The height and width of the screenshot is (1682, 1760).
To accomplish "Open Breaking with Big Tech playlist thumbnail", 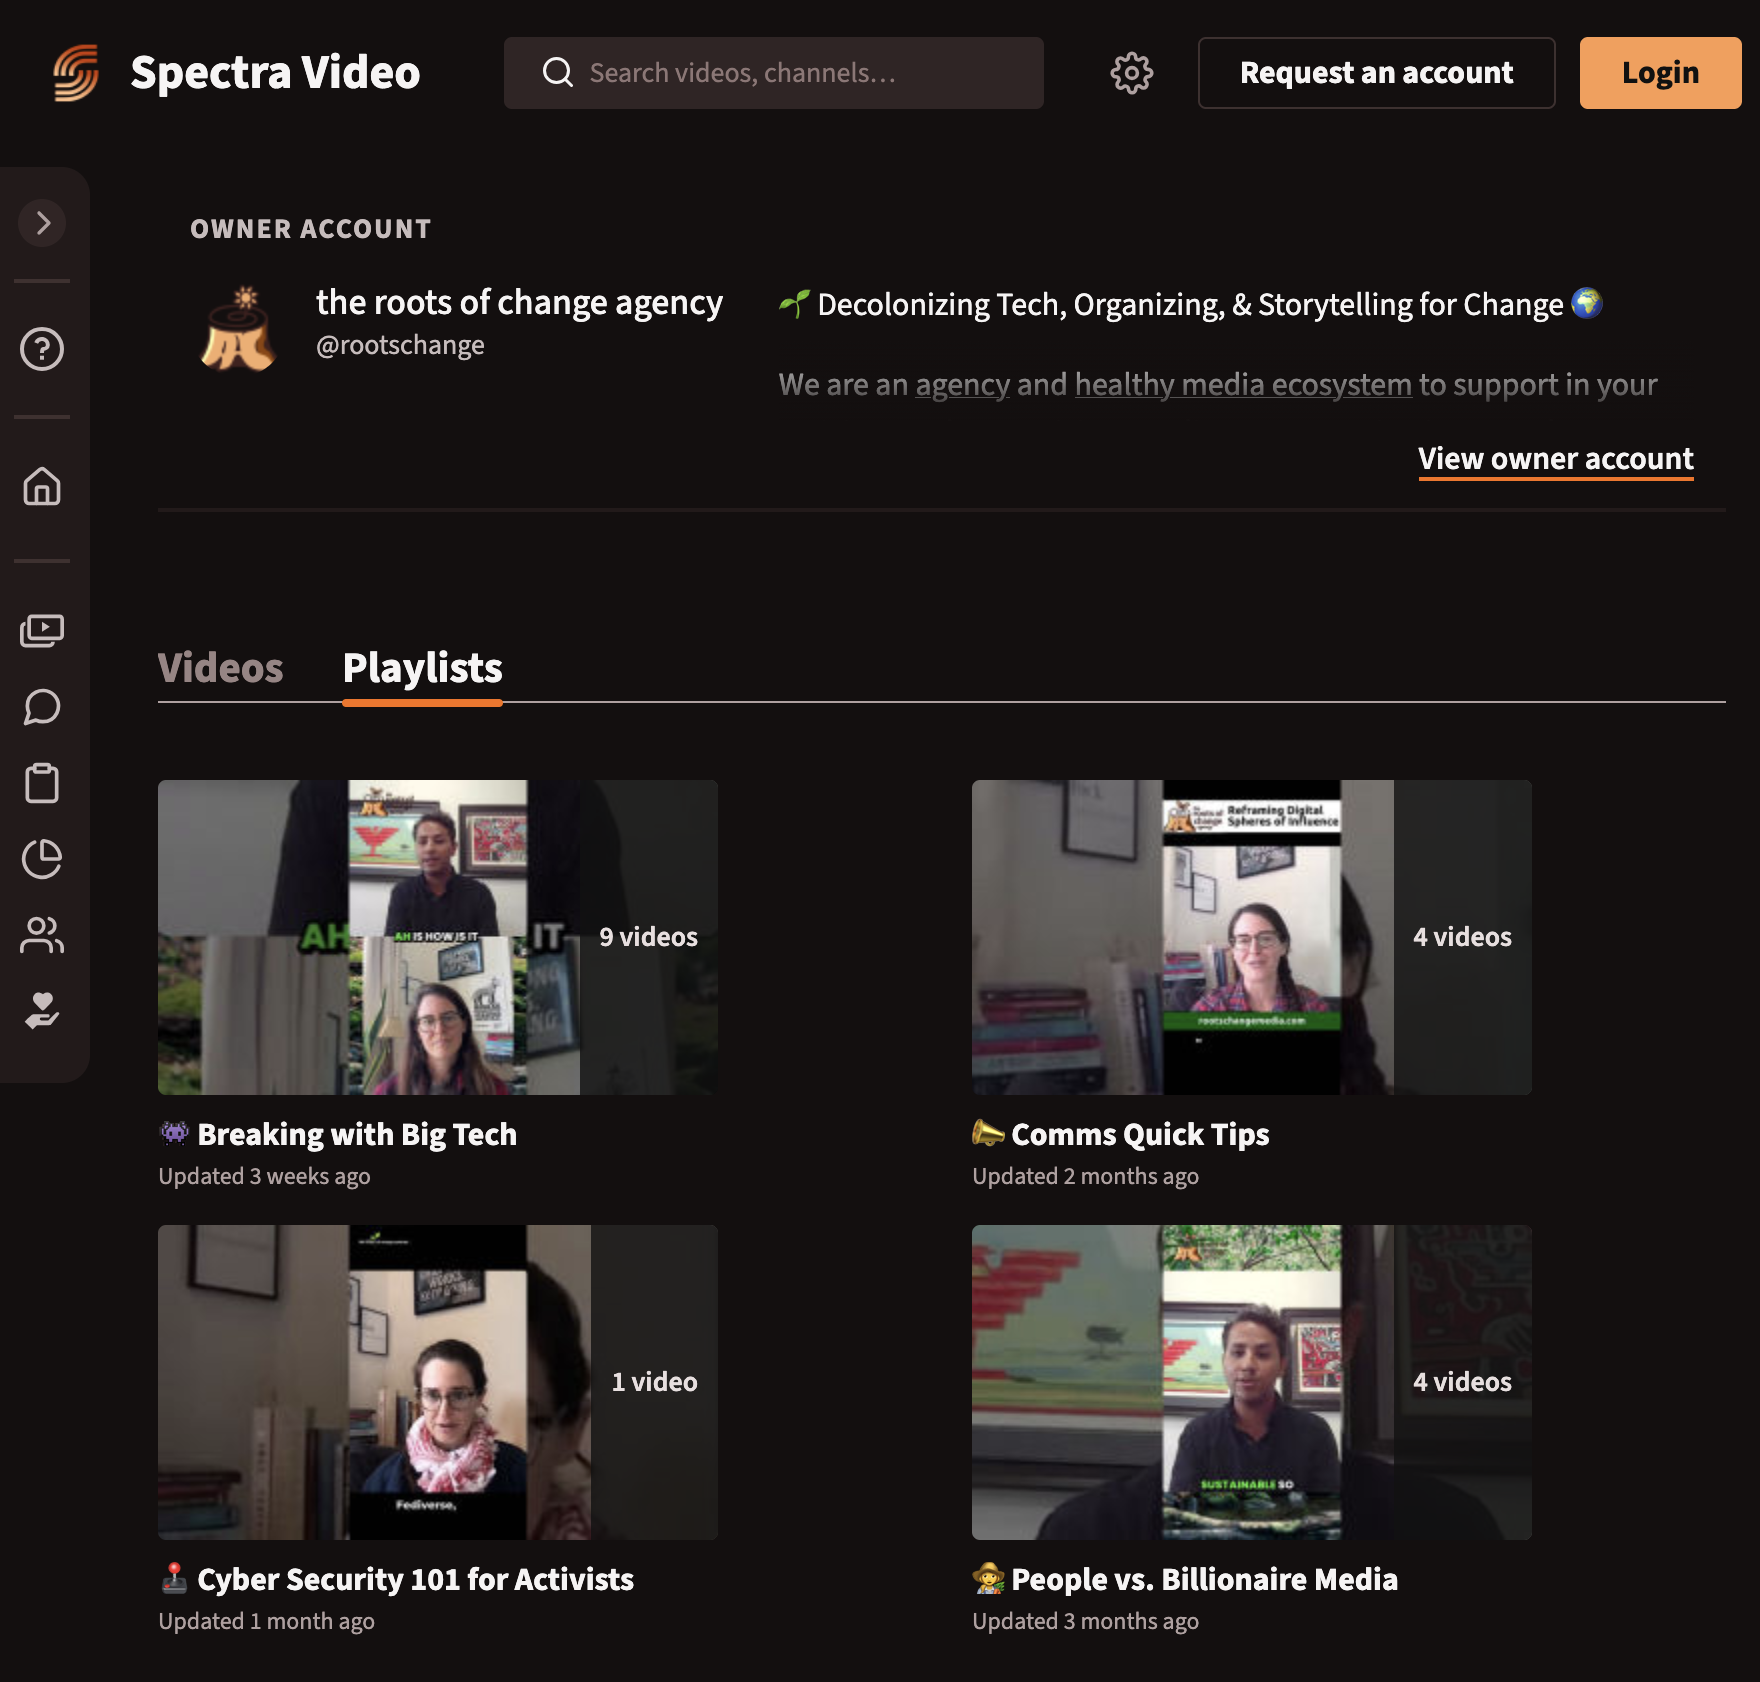I will tap(438, 937).
